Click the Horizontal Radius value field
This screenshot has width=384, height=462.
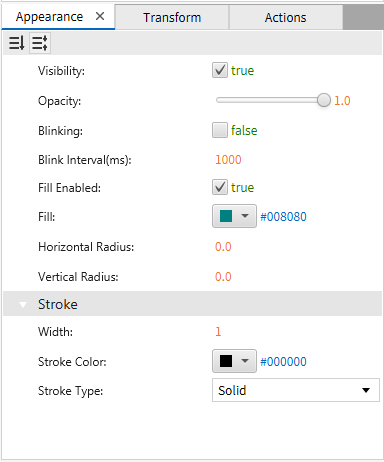[223, 247]
